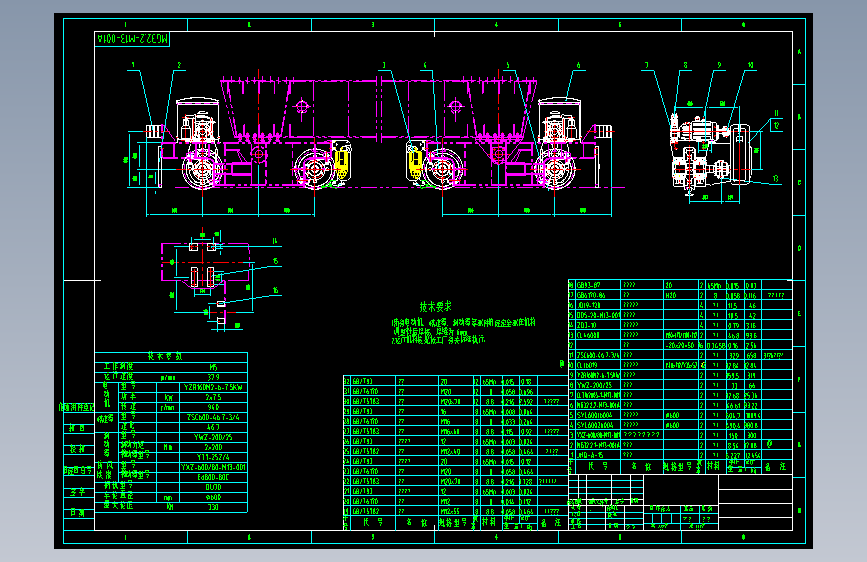
Task: Select part balloon number 16 in detail view
Action: (275, 290)
